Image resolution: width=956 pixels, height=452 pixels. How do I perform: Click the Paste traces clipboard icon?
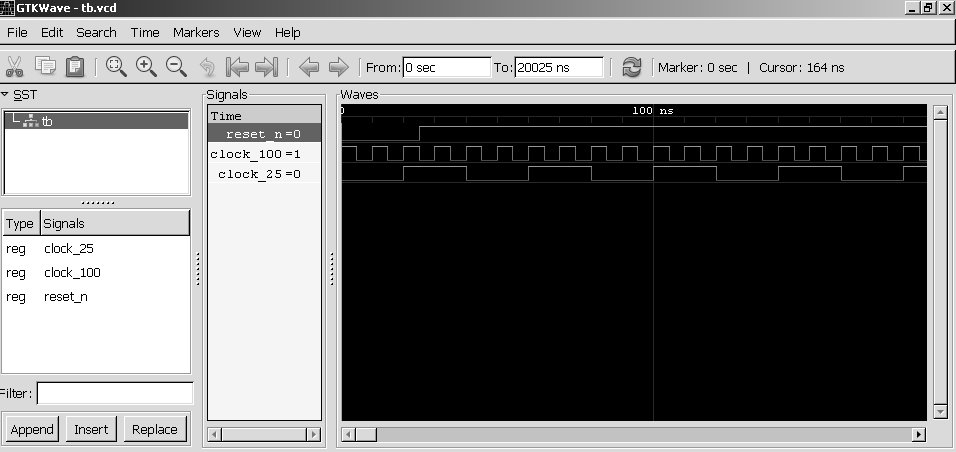[x=75, y=67]
